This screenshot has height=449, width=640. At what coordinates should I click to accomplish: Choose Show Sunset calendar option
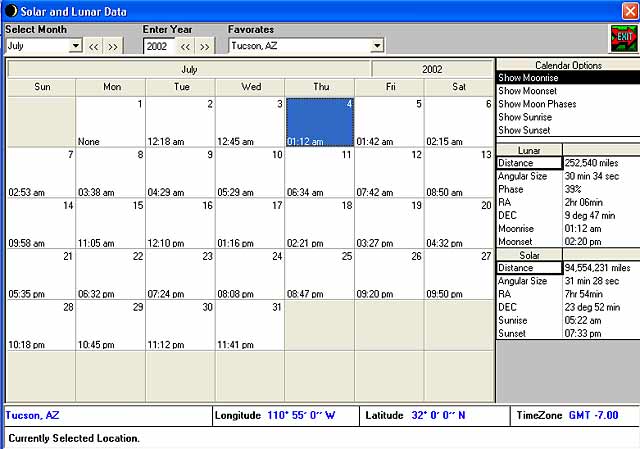(567, 130)
